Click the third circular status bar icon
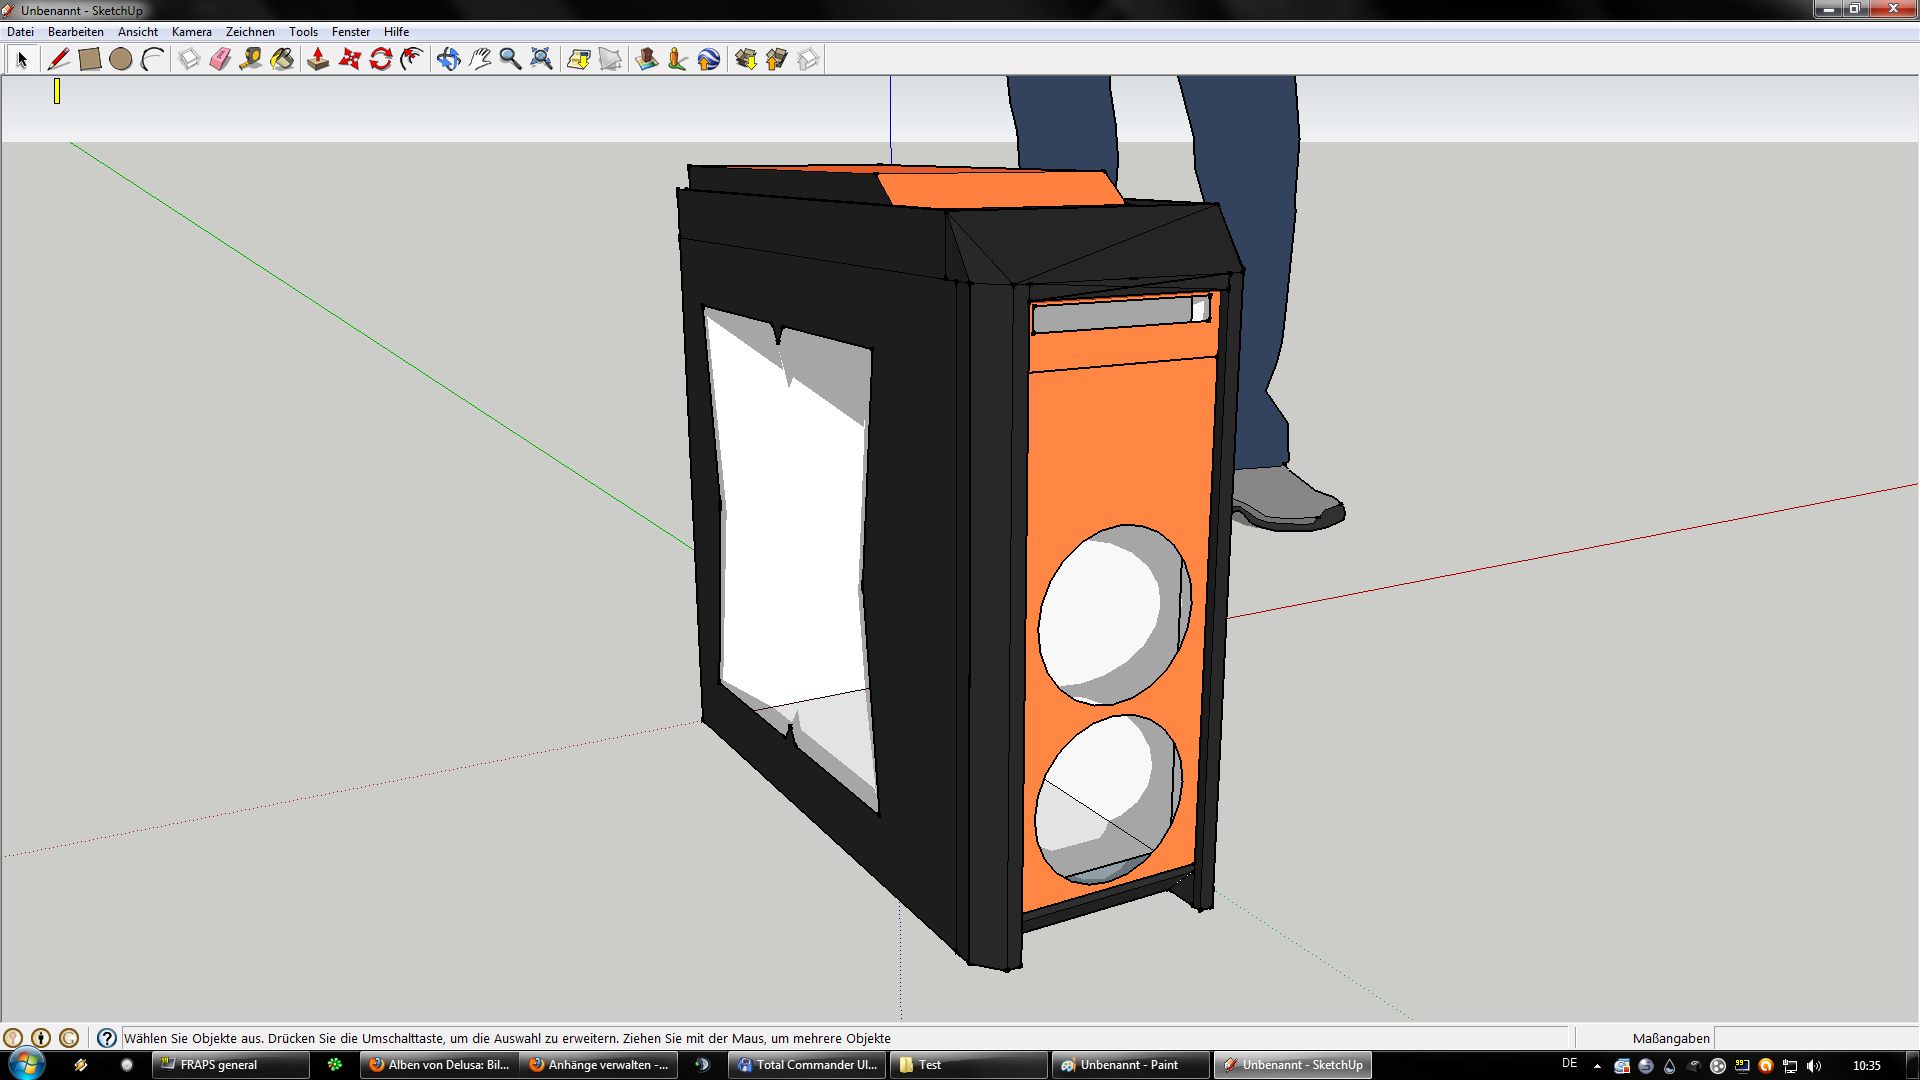This screenshot has width=1920, height=1080. (x=69, y=1038)
